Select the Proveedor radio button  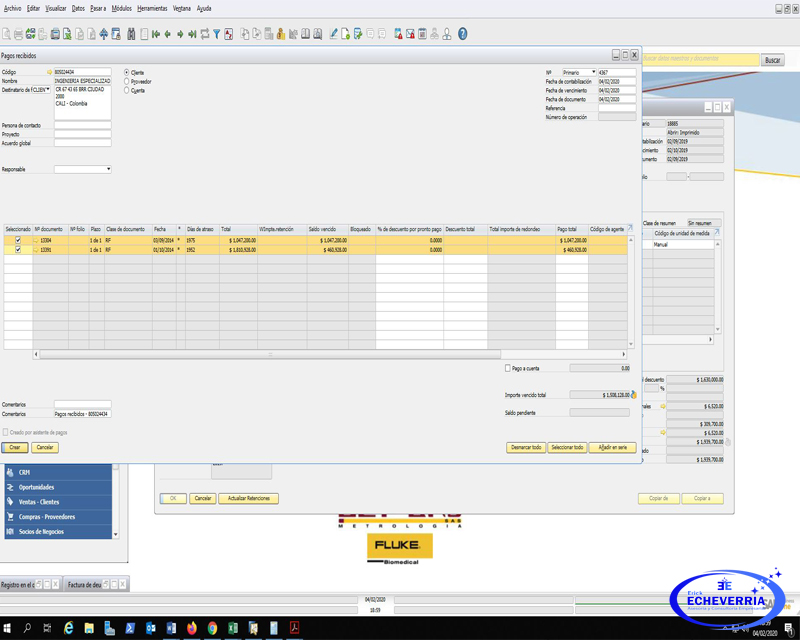pyautogui.click(x=127, y=81)
